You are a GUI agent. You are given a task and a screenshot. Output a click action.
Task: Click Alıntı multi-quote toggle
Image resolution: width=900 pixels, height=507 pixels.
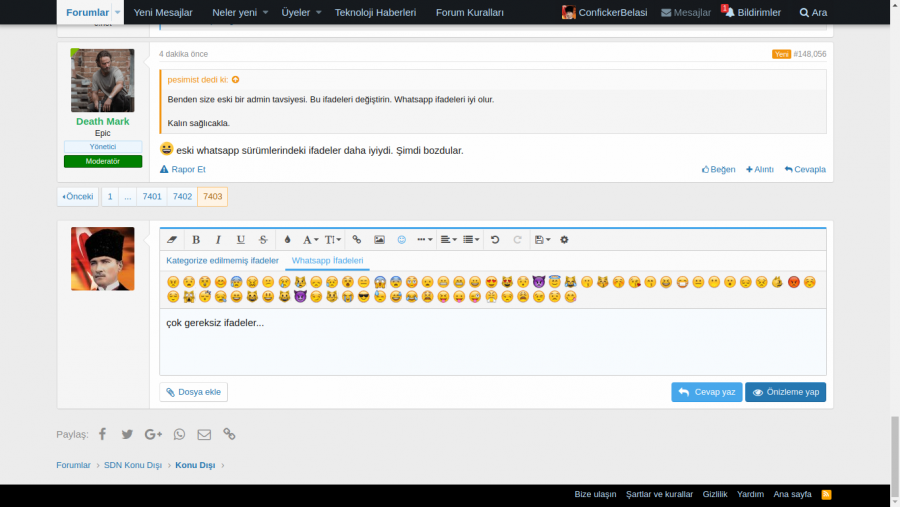coord(759,169)
